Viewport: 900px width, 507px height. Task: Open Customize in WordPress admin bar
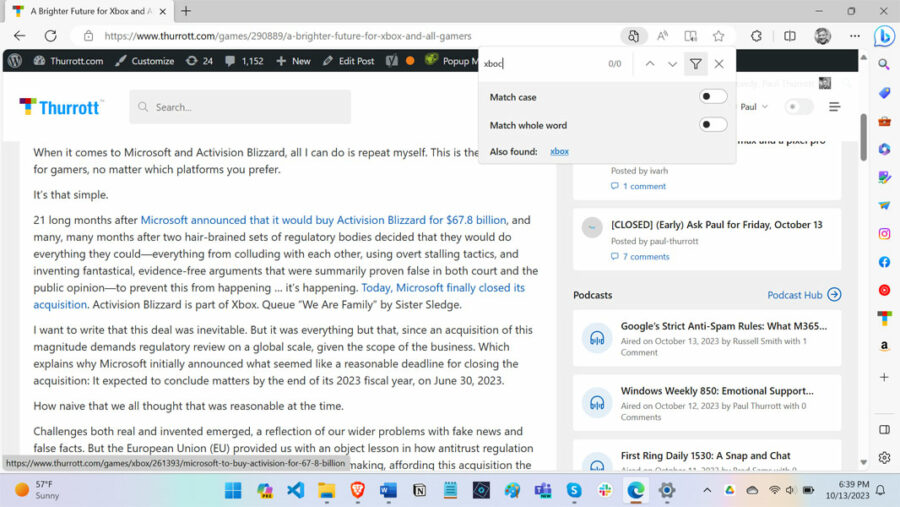point(145,61)
